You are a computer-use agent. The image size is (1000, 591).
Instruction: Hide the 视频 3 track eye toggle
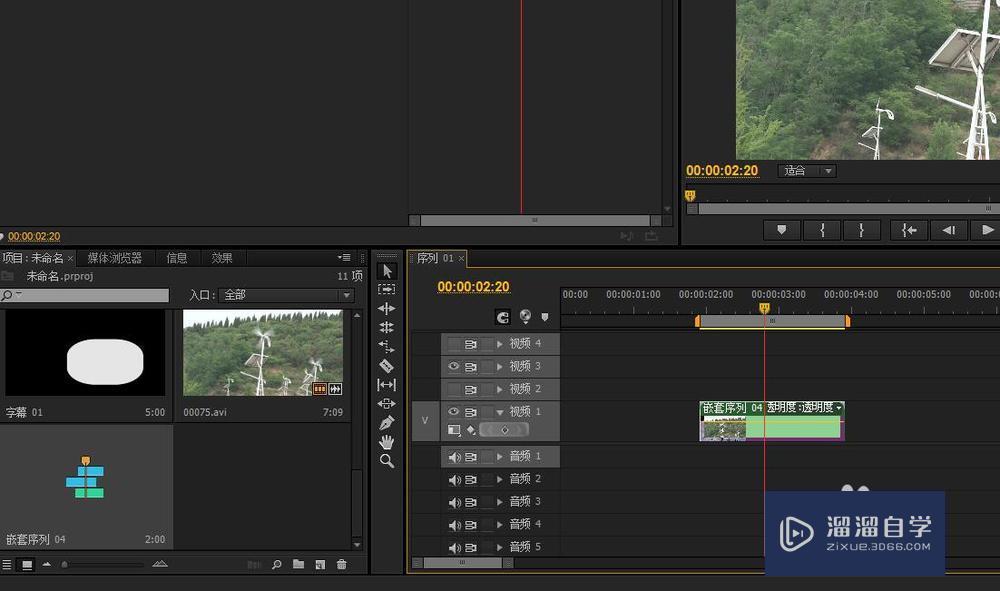454,366
